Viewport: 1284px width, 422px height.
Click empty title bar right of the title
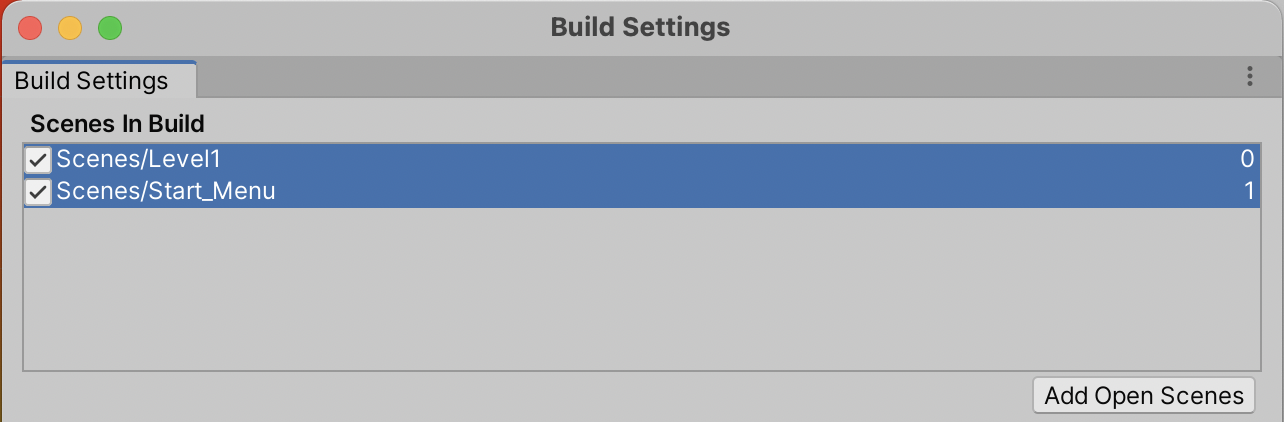pyautogui.click(x=1000, y=27)
